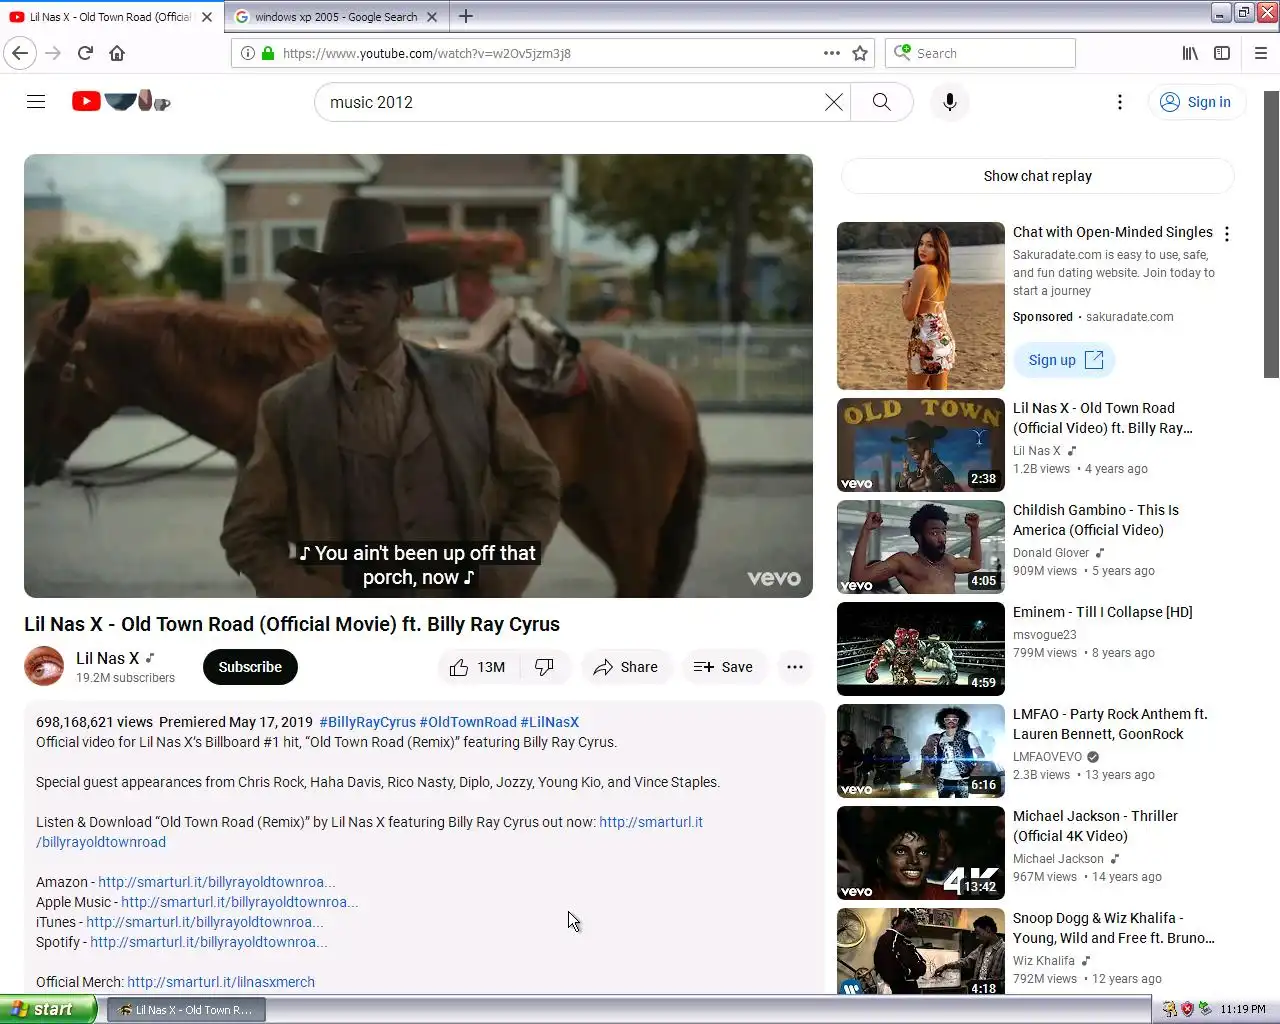Clear the YouTube search text
Viewport: 1280px width, 1024px height.
(833, 102)
